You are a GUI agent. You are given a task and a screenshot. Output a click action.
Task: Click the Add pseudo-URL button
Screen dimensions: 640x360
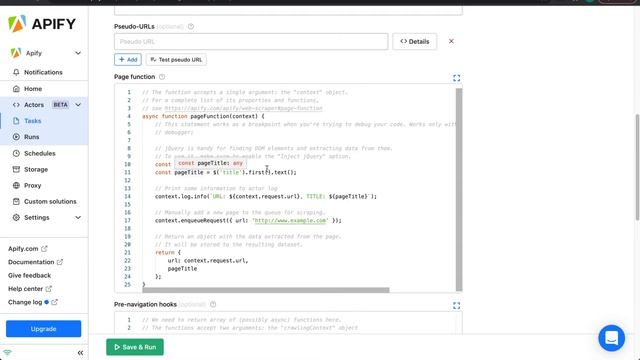coord(128,60)
